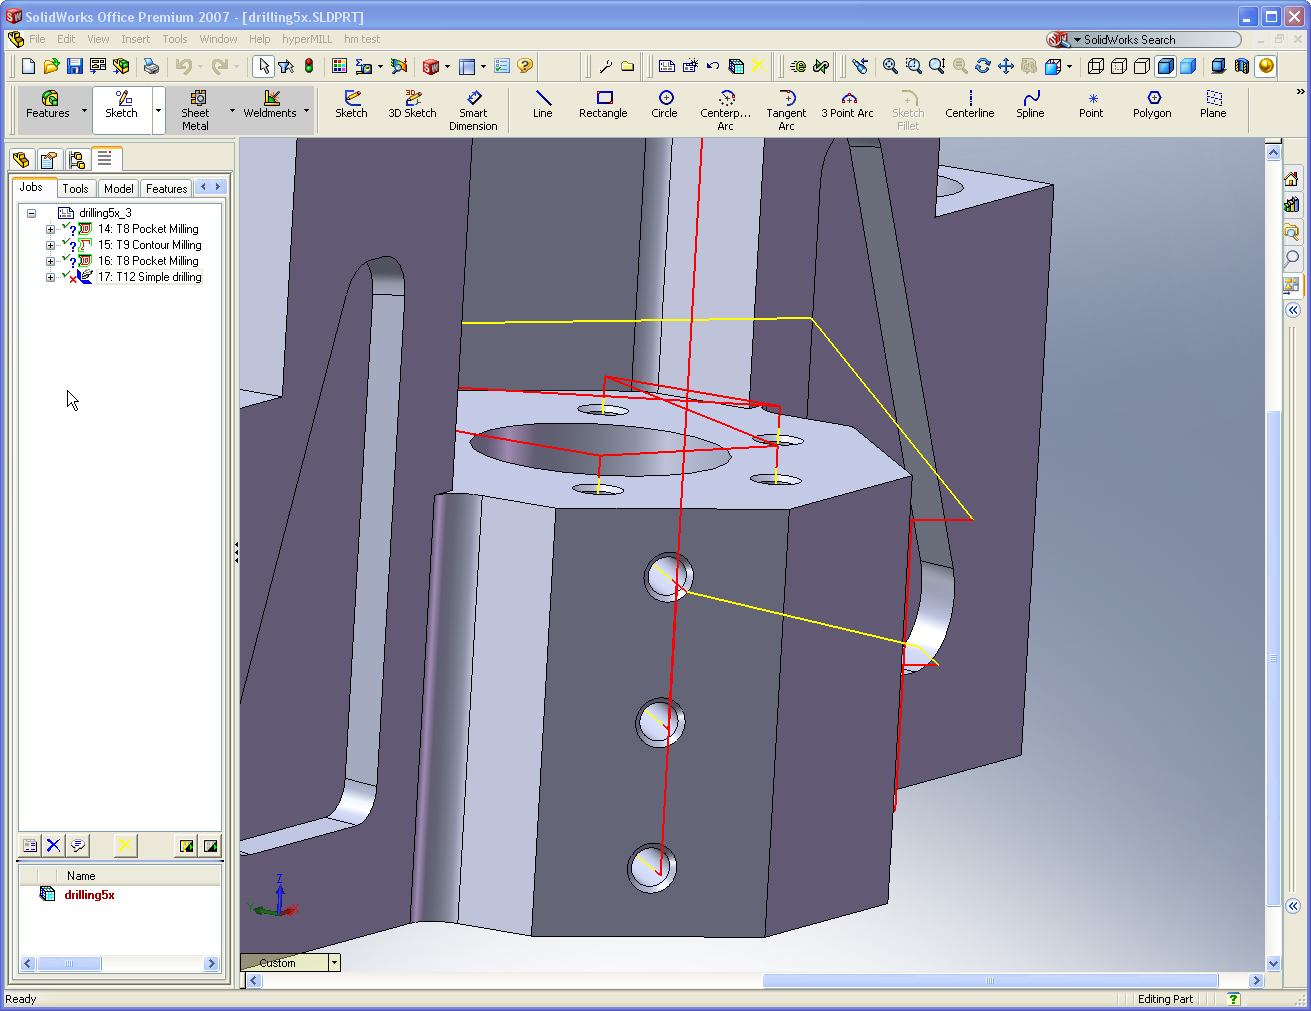
Task: Click the Weldments toolbar button
Action: point(270,104)
